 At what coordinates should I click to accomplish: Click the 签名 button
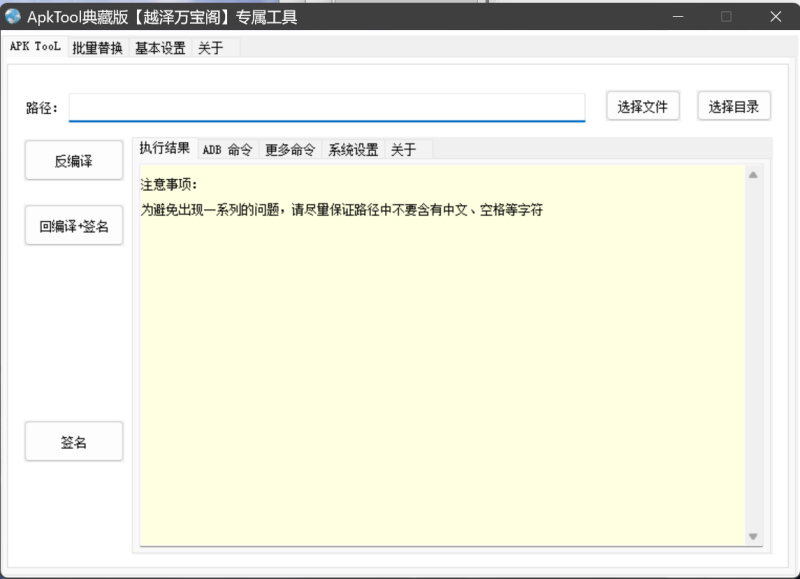pyautogui.click(x=74, y=442)
